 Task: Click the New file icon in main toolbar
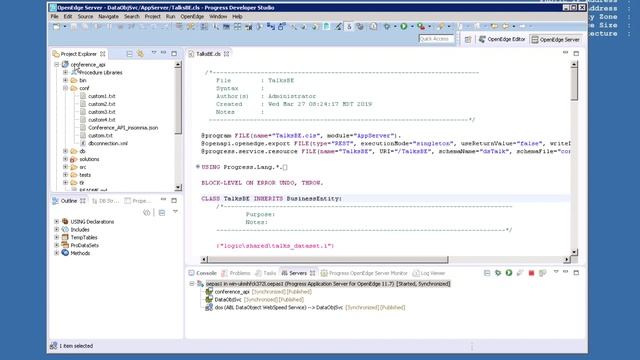coord(56,27)
